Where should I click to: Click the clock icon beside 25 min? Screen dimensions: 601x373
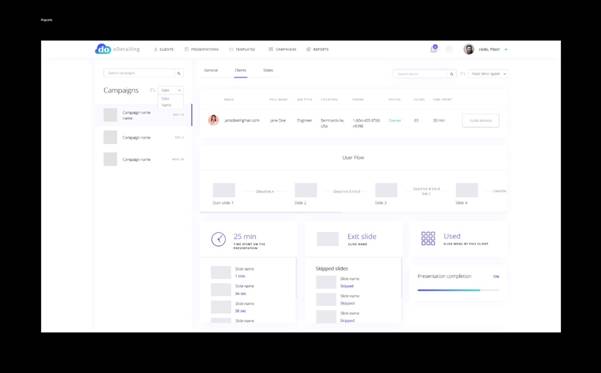tap(218, 239)
